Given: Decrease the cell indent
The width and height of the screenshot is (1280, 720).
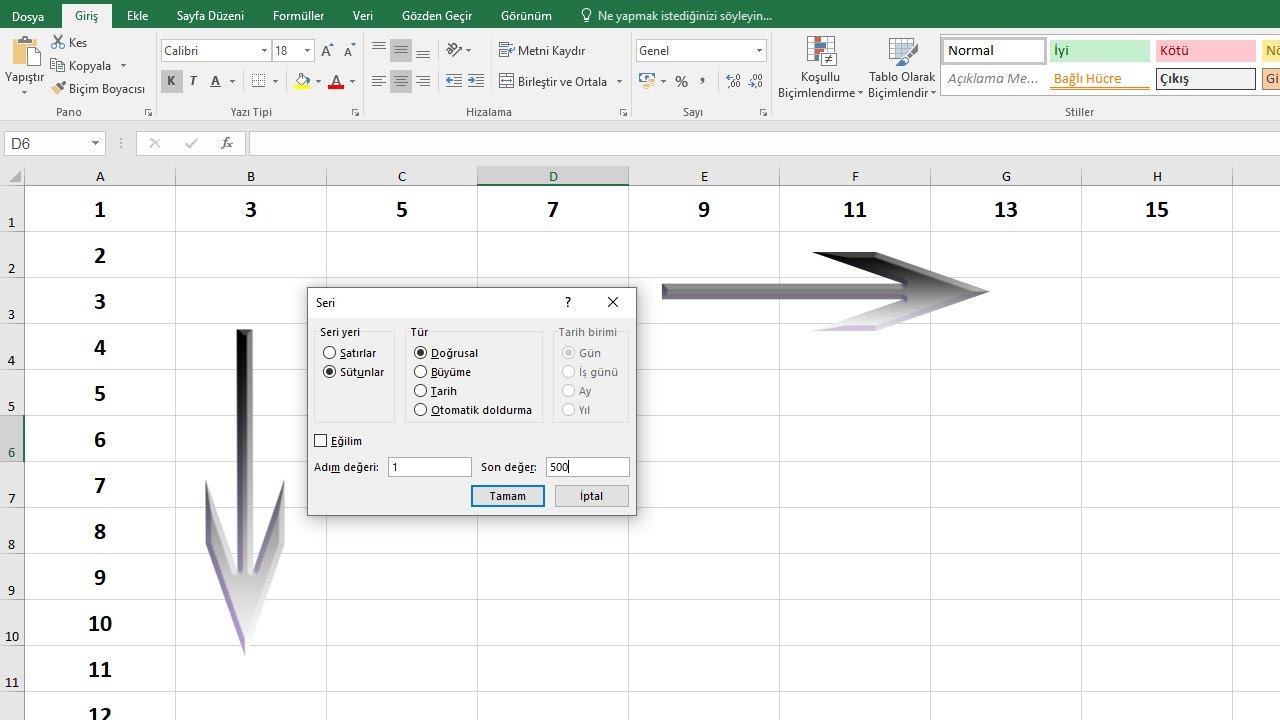Looking at the screenshot, I should click(x=454, y=82).
